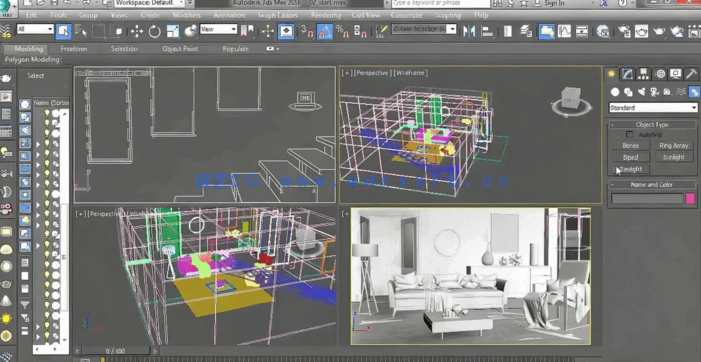Click the Daylight system button
Screen dimensions: 701x362
click(630, 169)
